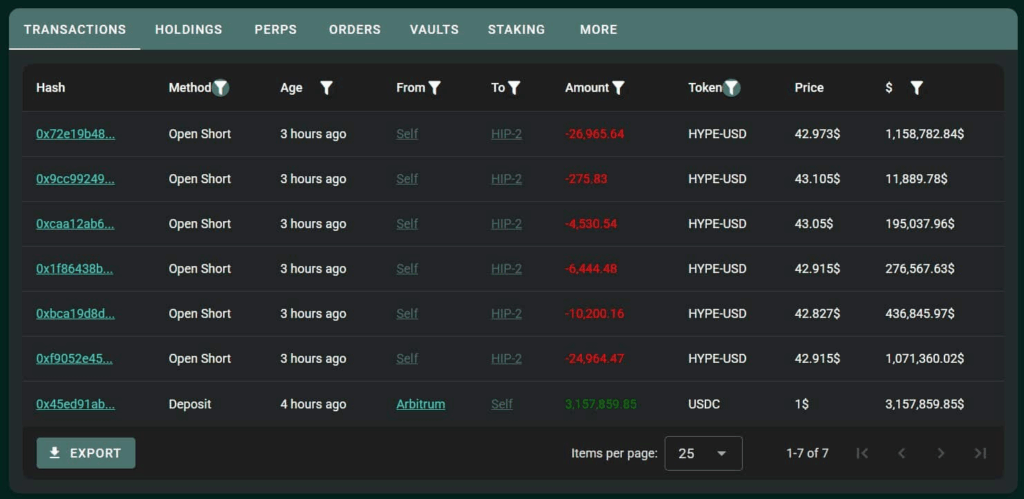Expand the Items per page dropdown
This screenshot has height=499, width=1024.
pos(703,453)
